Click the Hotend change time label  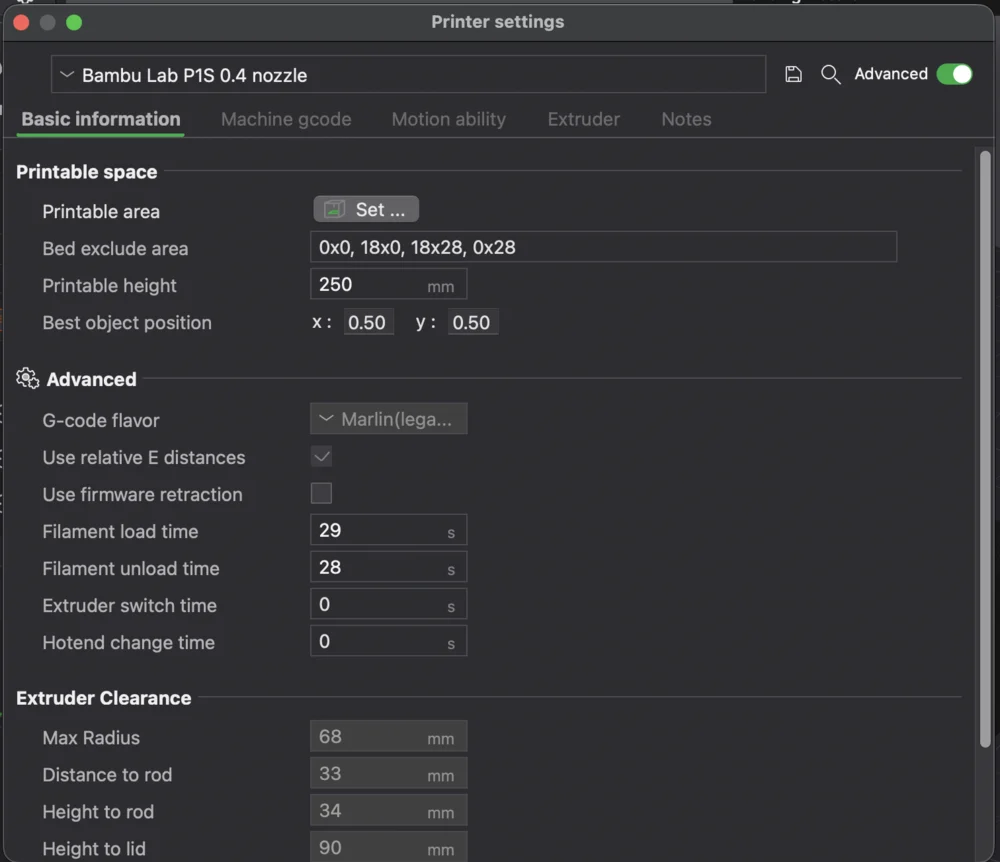128,643
